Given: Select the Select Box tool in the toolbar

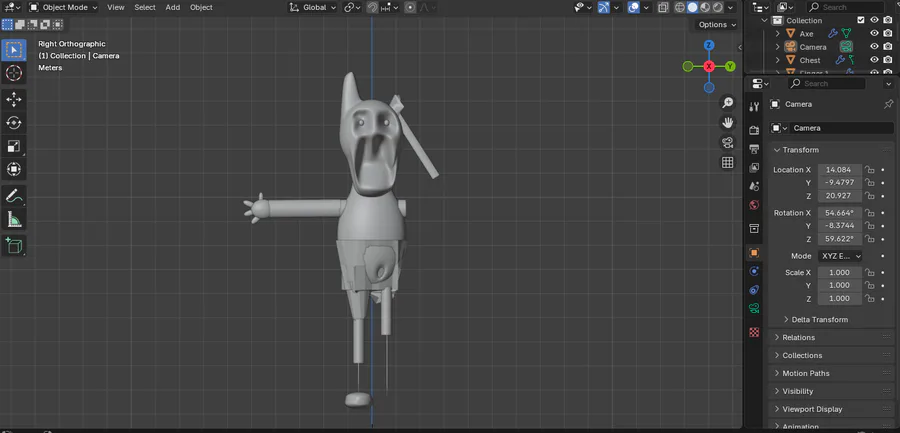Looking at the screenshot, I should pyautogui.click(x=14, y=50).
